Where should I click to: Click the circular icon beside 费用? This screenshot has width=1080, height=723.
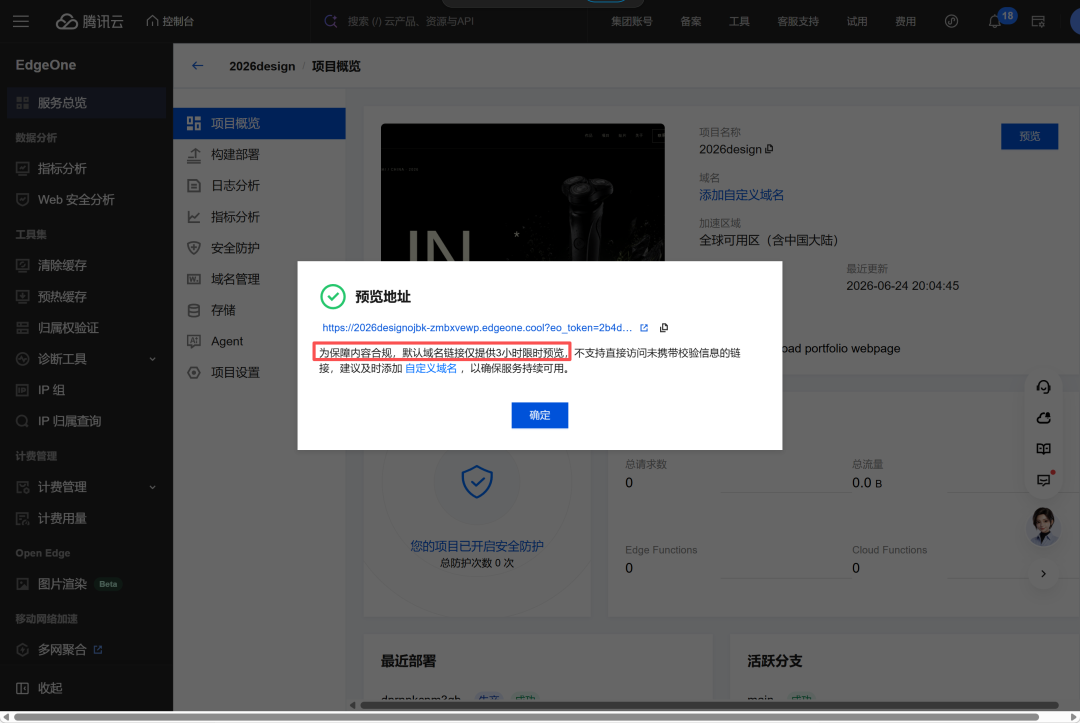click(951, 21)
